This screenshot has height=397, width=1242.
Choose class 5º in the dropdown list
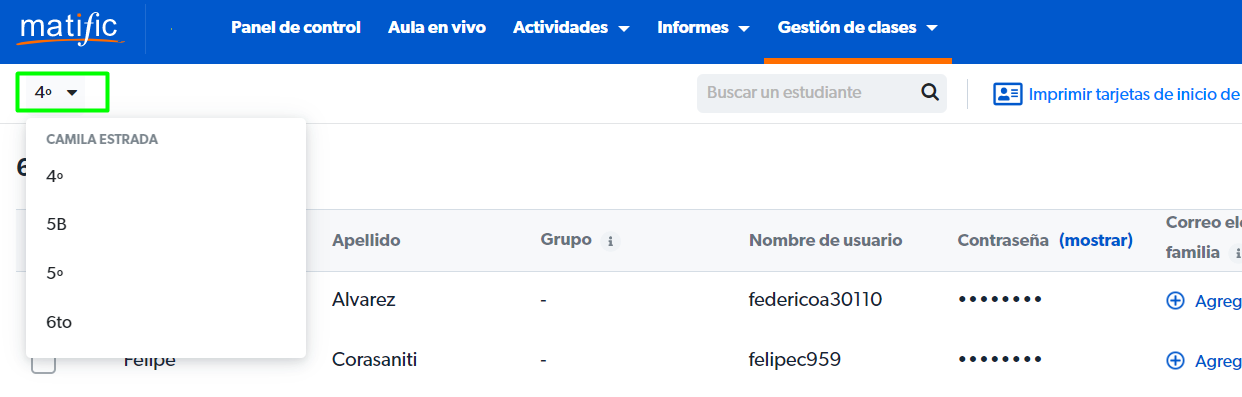pyautogui.click(x=166, y=273)
